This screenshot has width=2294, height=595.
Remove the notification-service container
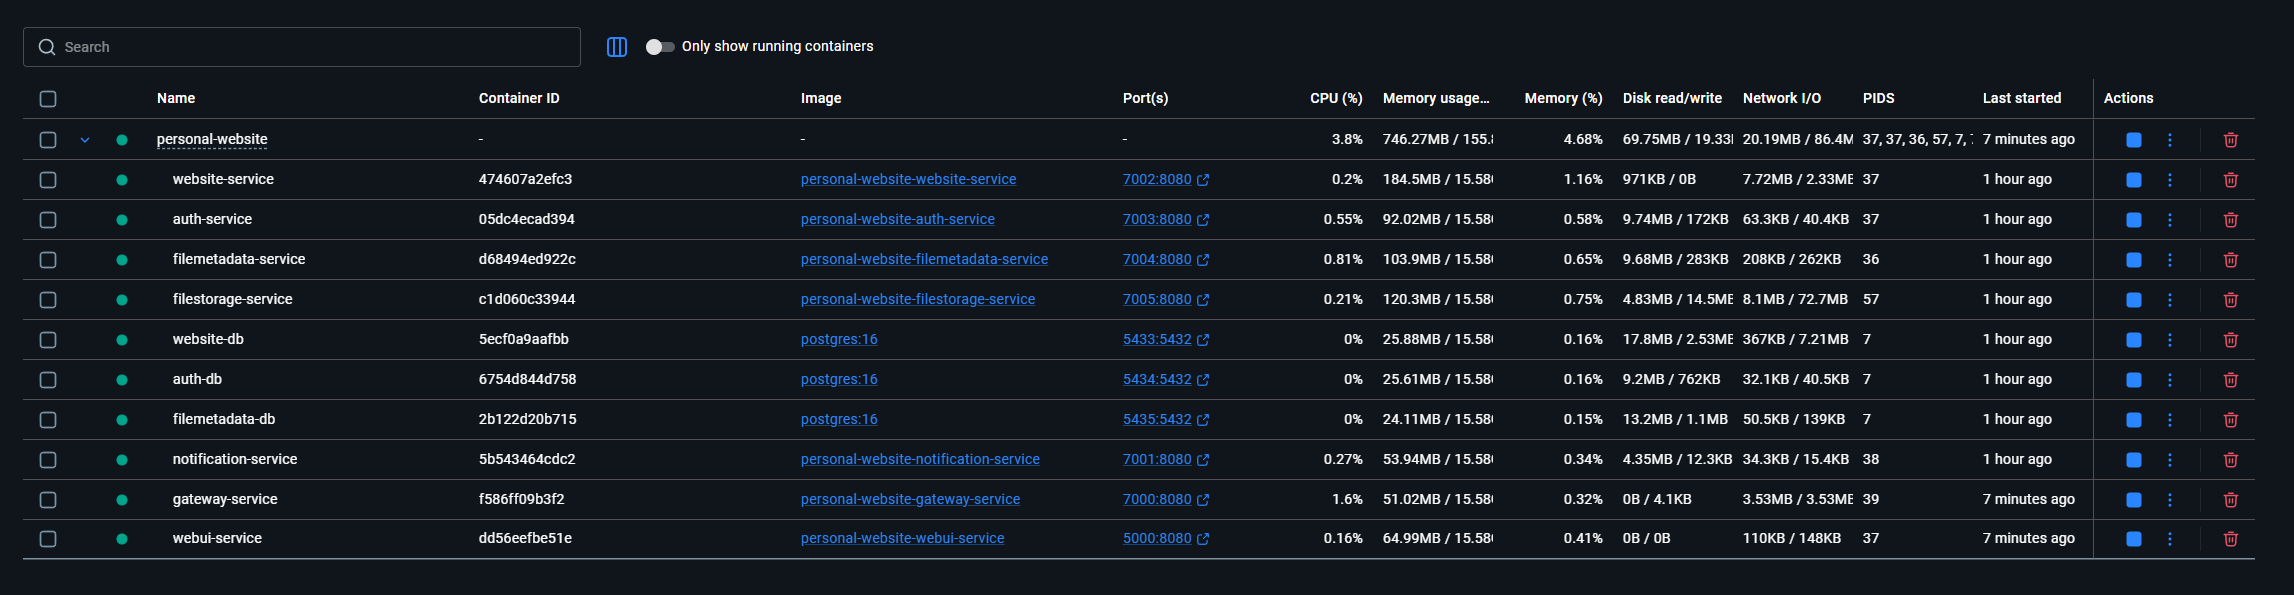[2230, 460]
